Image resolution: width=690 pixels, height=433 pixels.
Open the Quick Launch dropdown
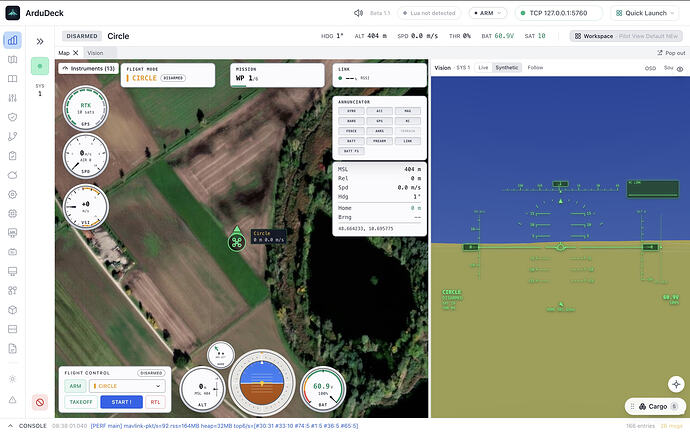tap(646, 13)
